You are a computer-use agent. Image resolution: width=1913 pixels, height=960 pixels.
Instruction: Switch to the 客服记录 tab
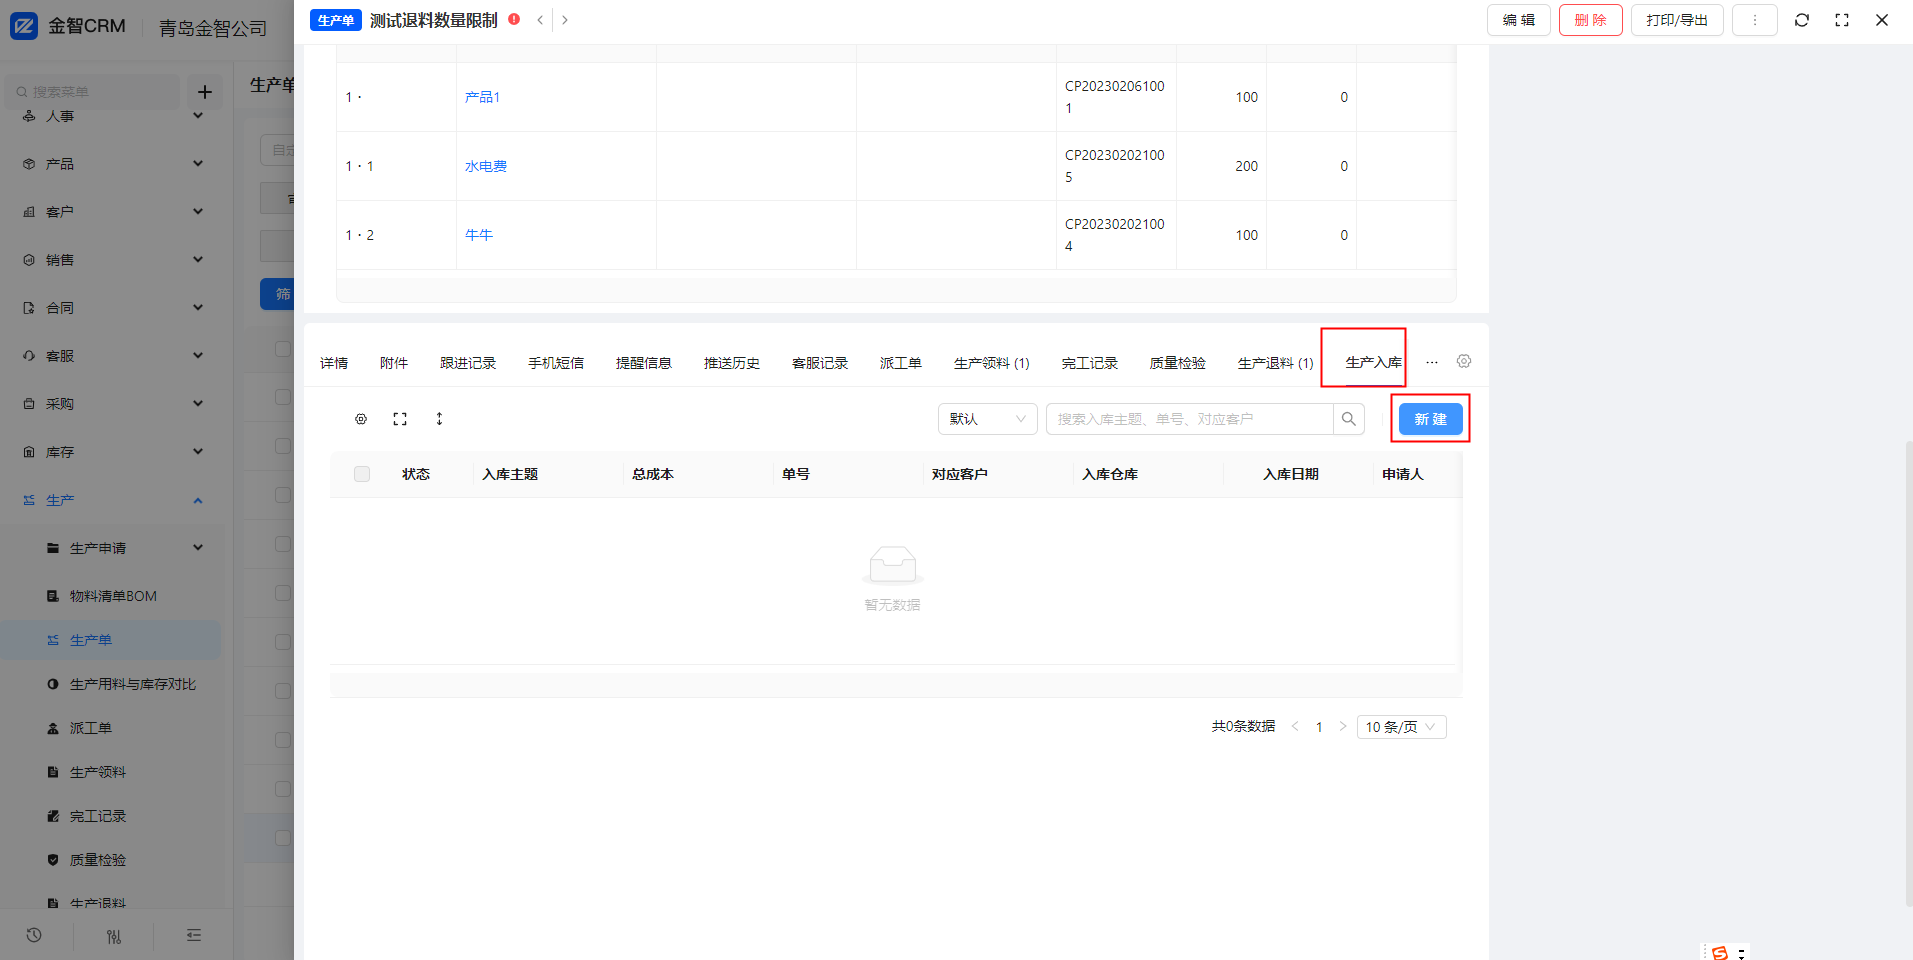click(x=820, y=363)
